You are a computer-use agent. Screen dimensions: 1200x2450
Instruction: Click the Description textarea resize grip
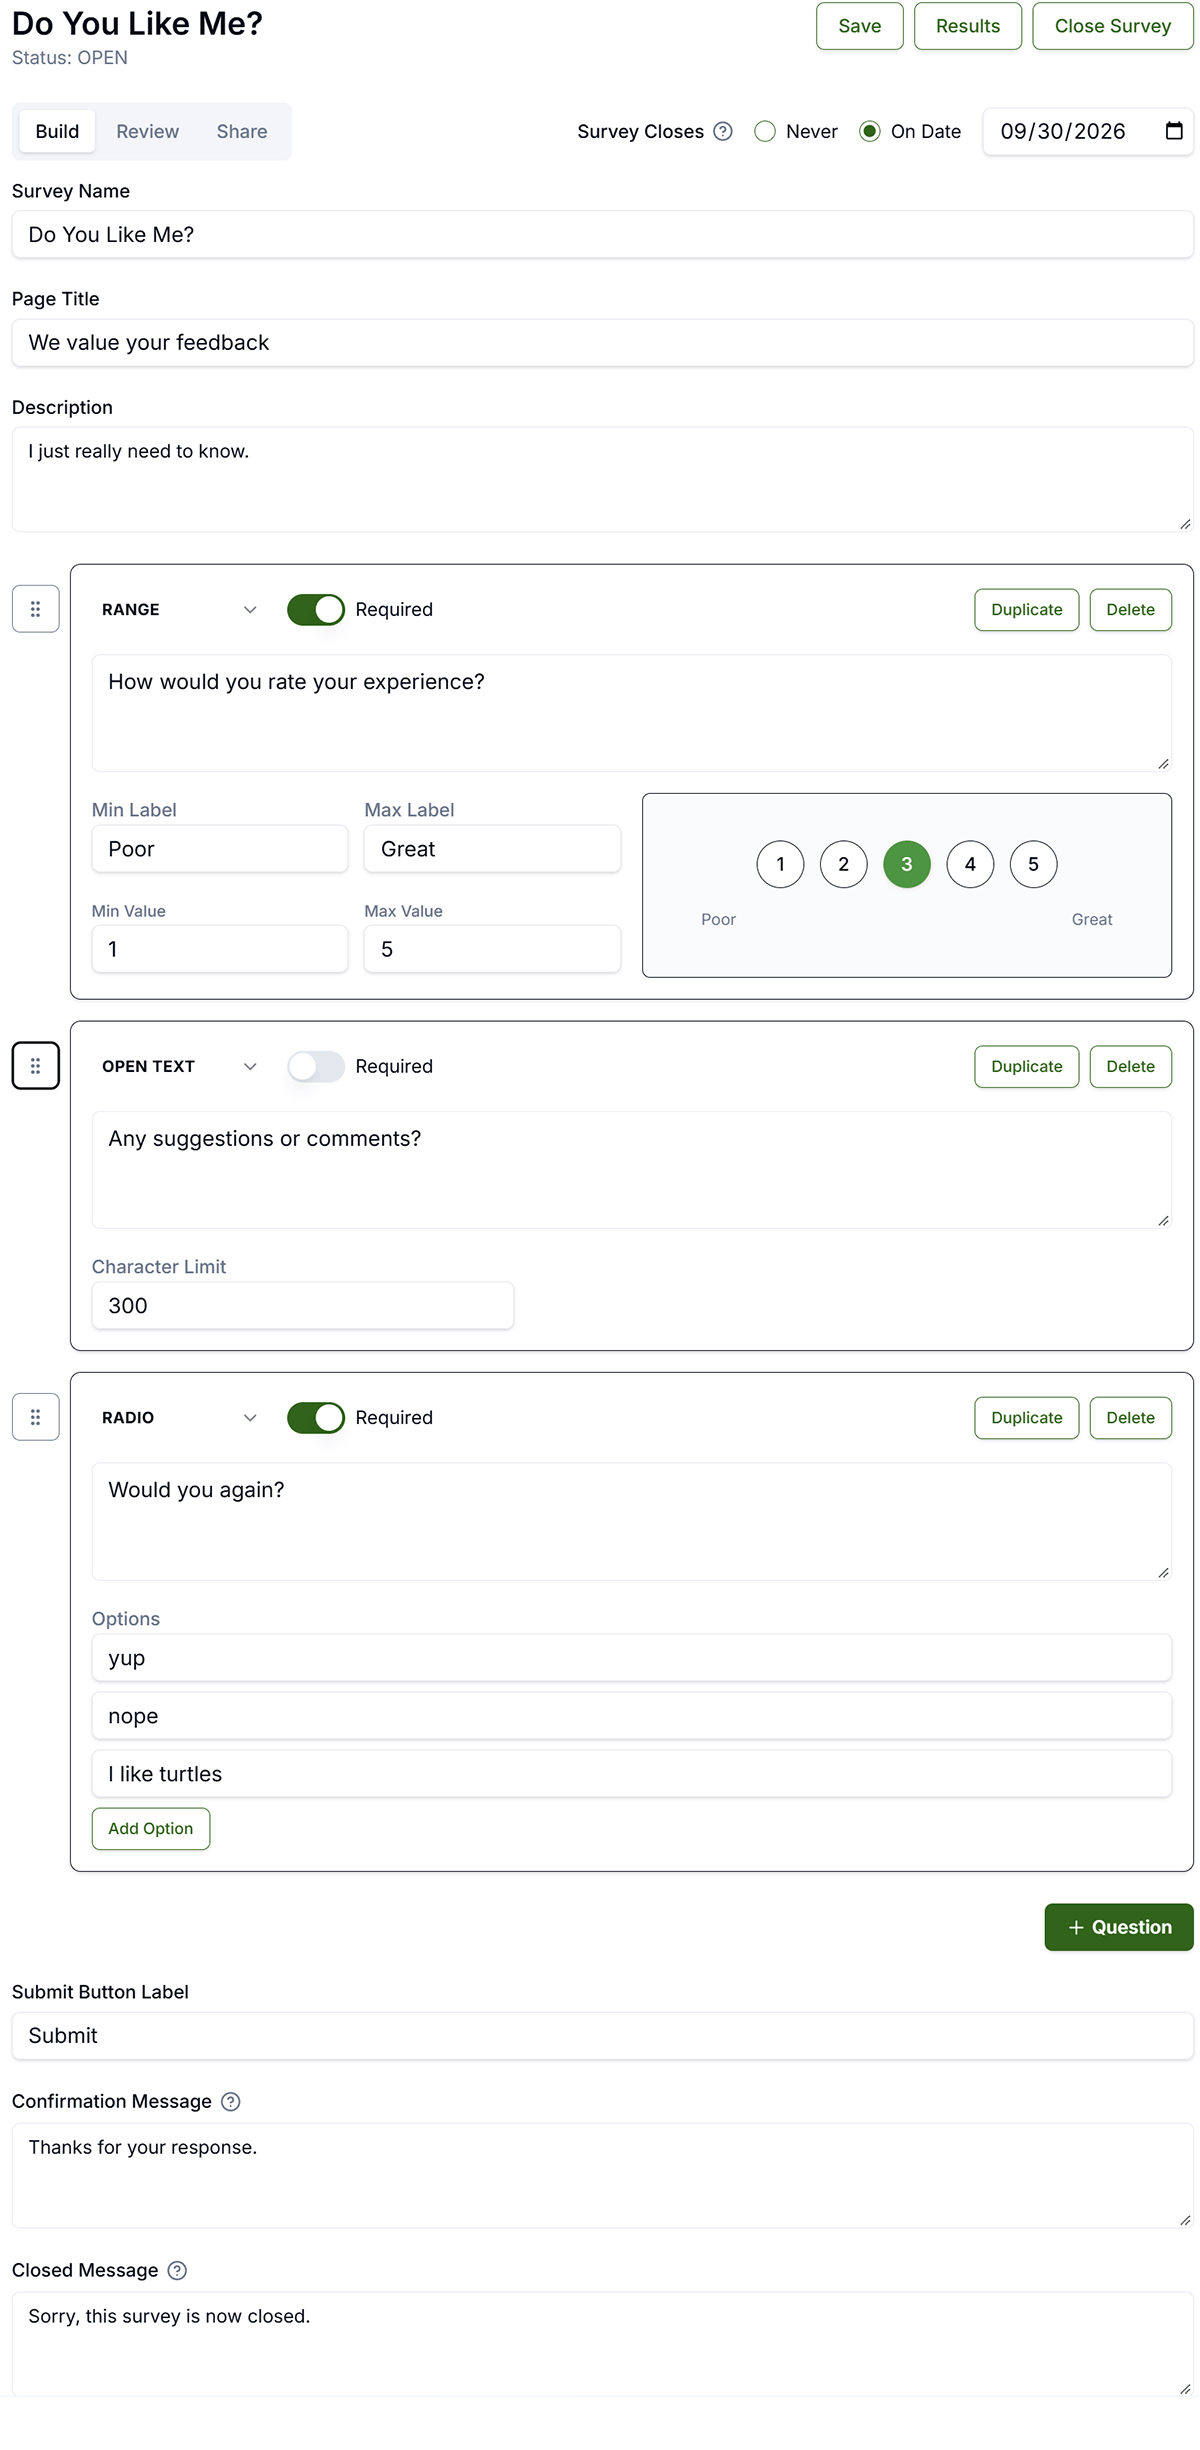point(1185,524)
